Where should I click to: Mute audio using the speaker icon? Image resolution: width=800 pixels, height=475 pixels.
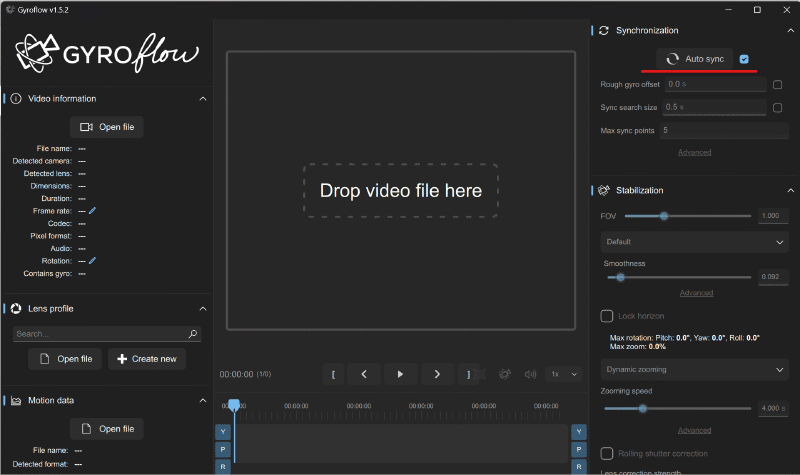pyautogui.click(x=531, y=374)
